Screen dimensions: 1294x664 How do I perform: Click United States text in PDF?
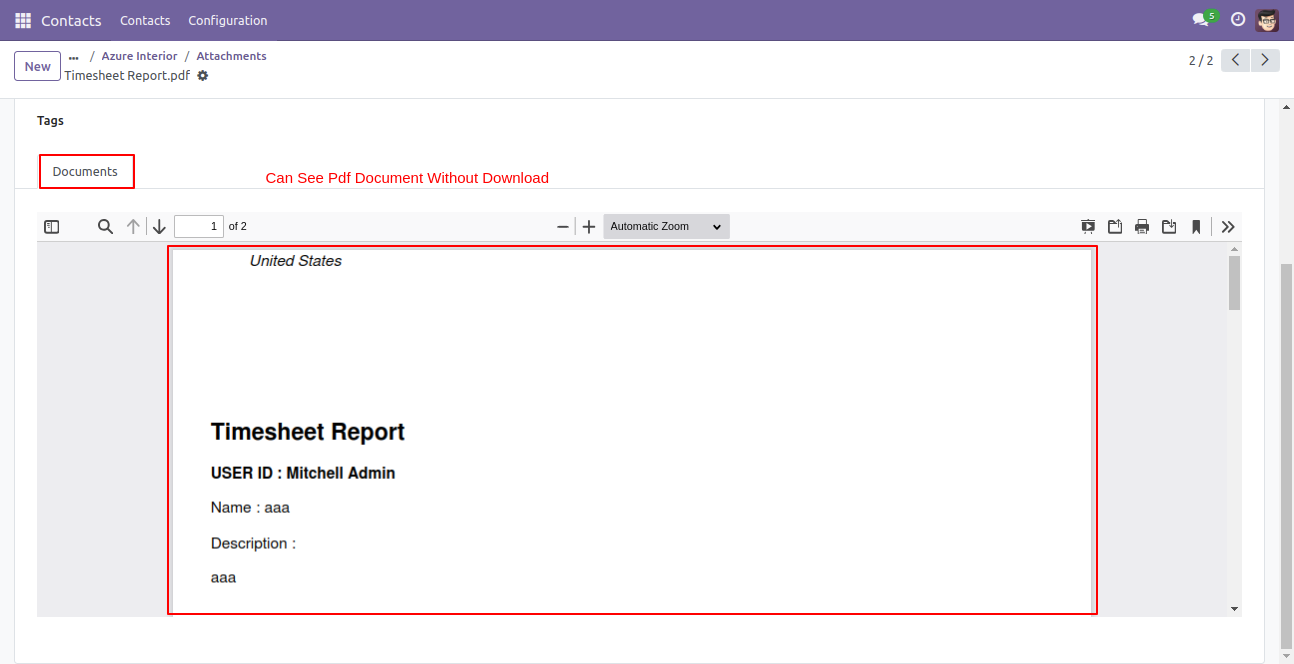[296, 261]
